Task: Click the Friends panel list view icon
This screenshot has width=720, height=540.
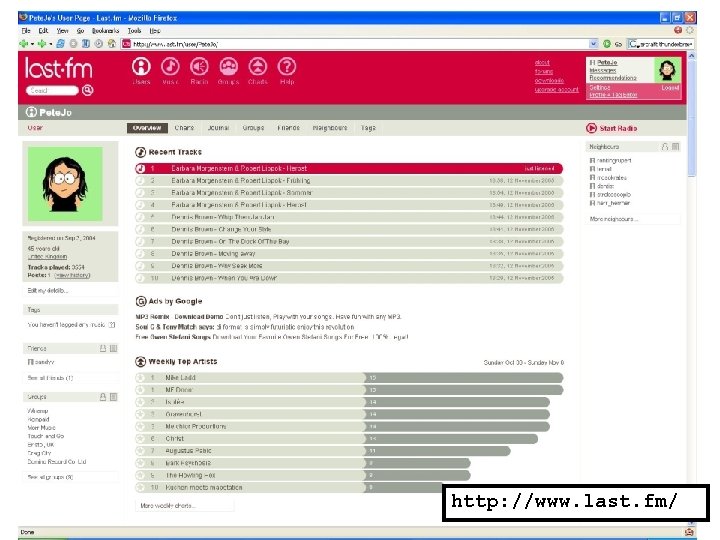Action: (113, 349)
